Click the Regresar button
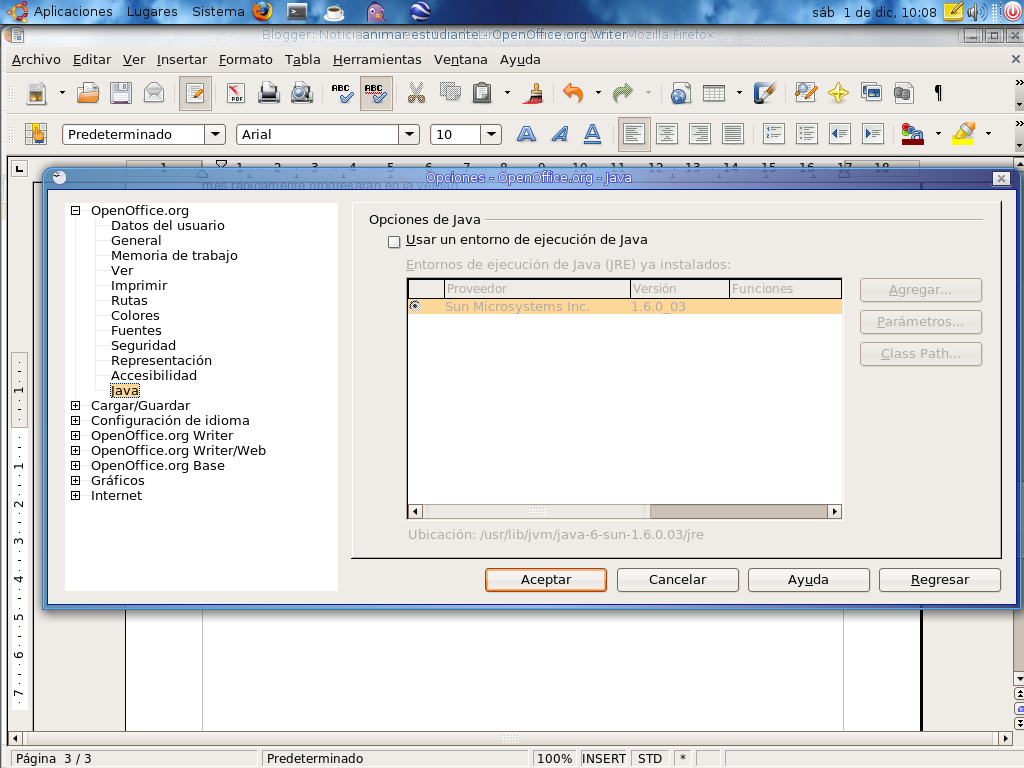Screen dimensions: 1024x768 point(940,580)
